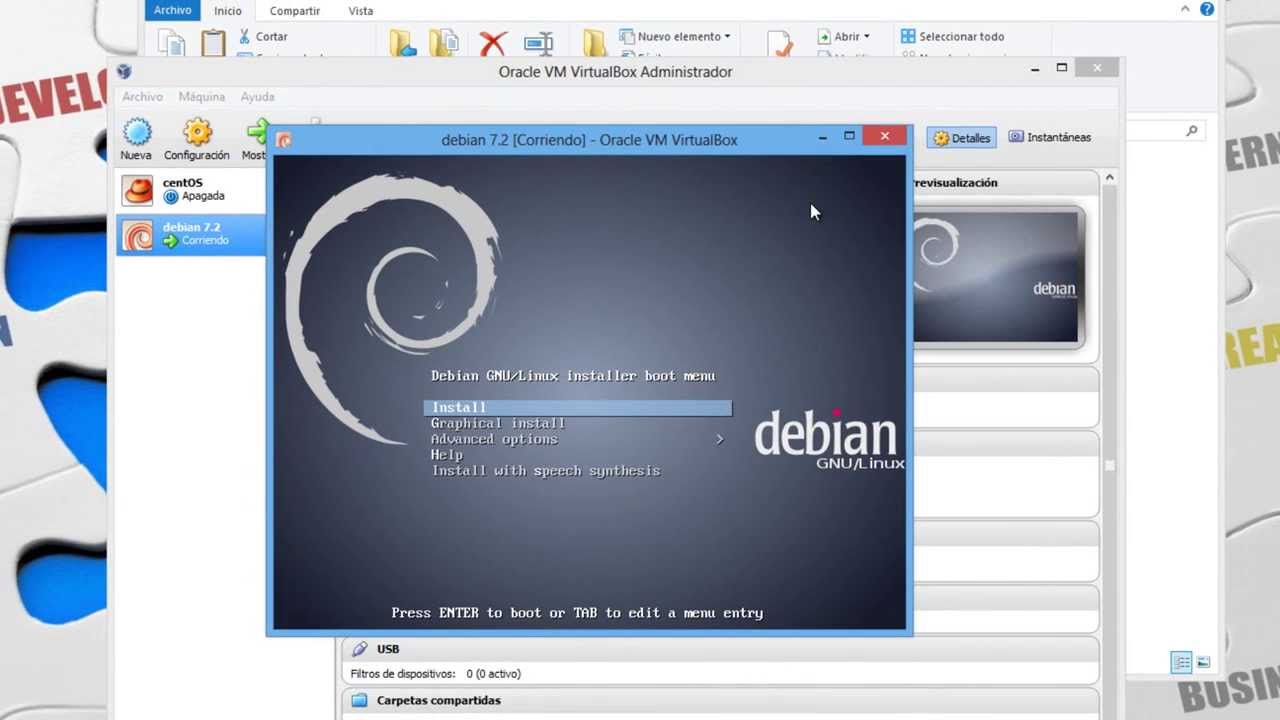Click the Paste clipboard icon in ribbon
The width and height of the screenshot is (1280, 720).
pos(213,43)
